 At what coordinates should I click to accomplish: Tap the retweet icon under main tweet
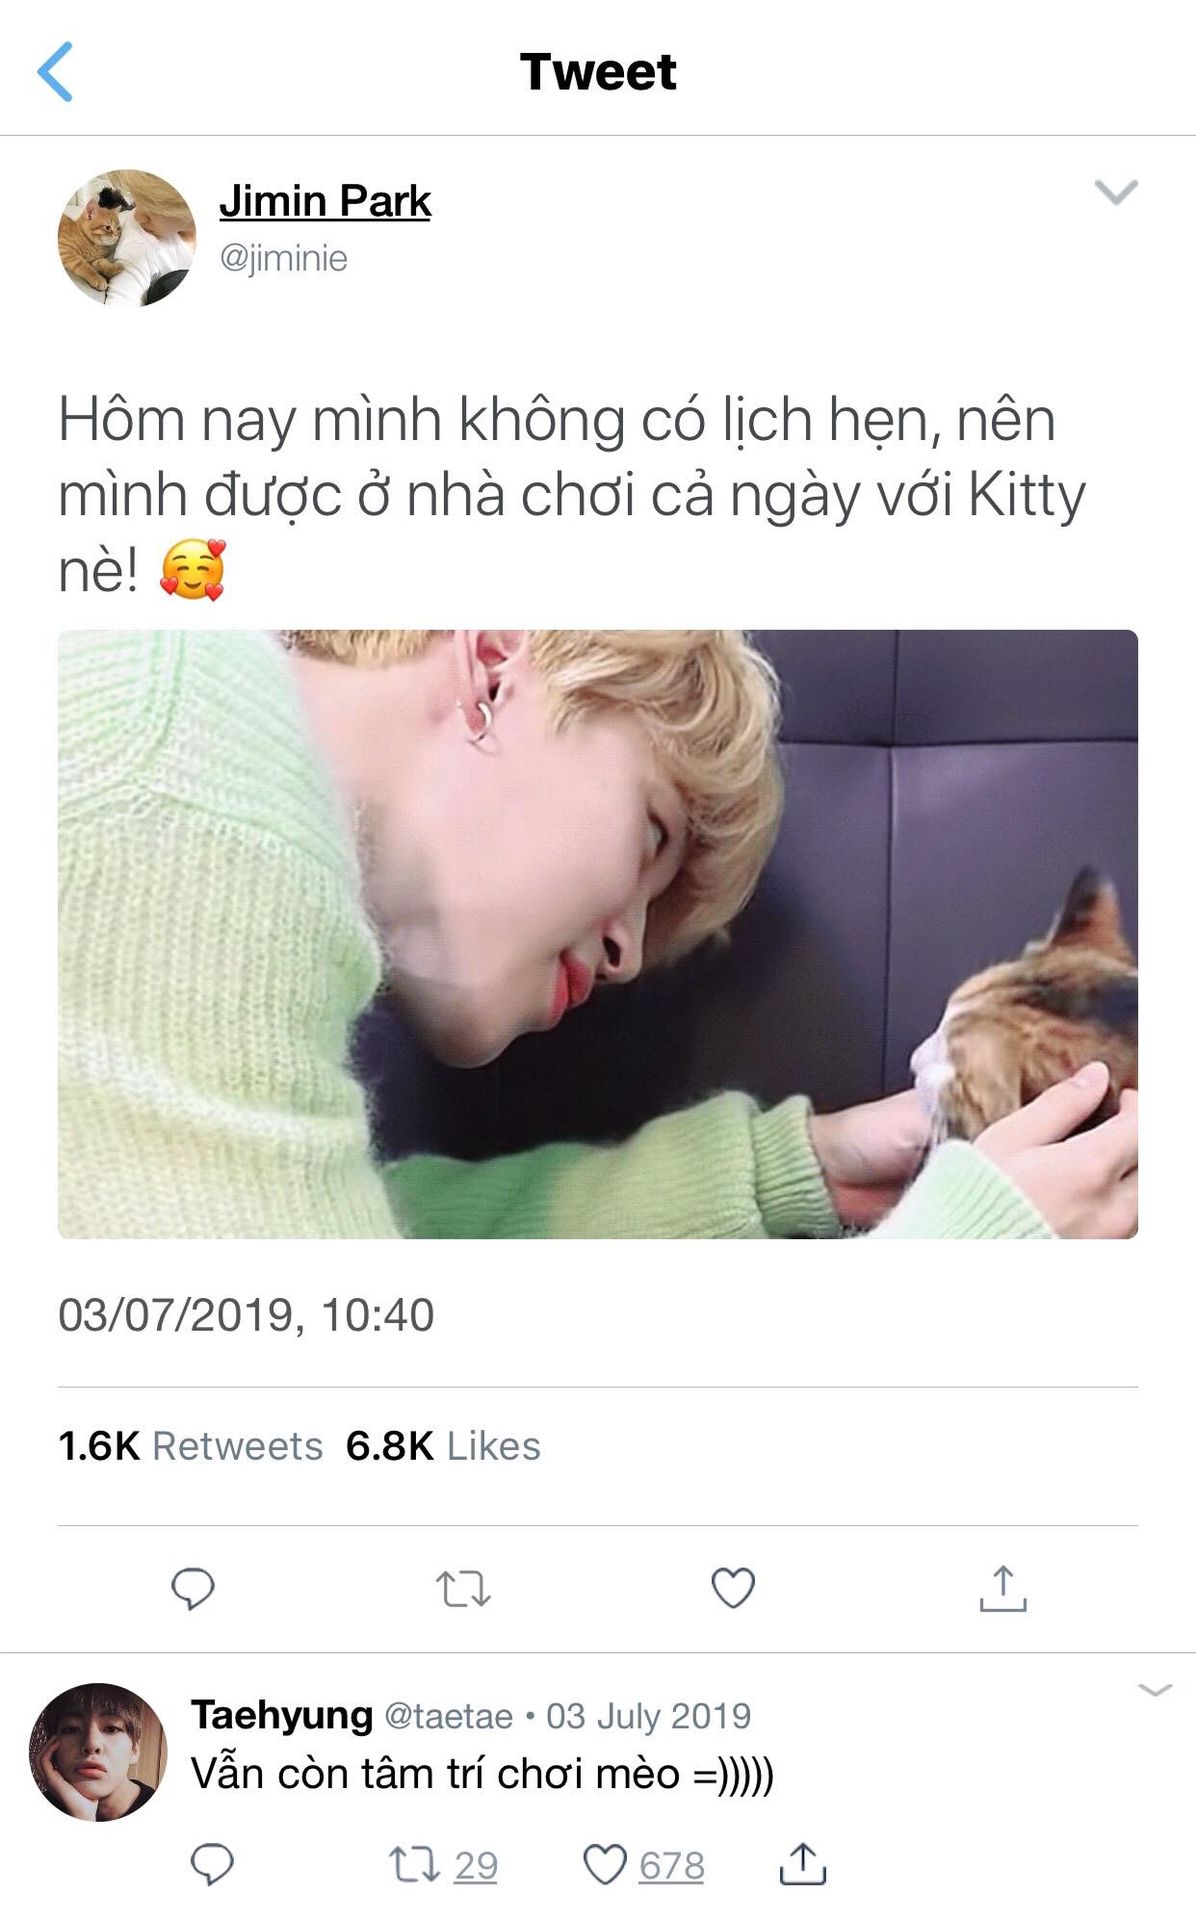(x=463, y=1588)
